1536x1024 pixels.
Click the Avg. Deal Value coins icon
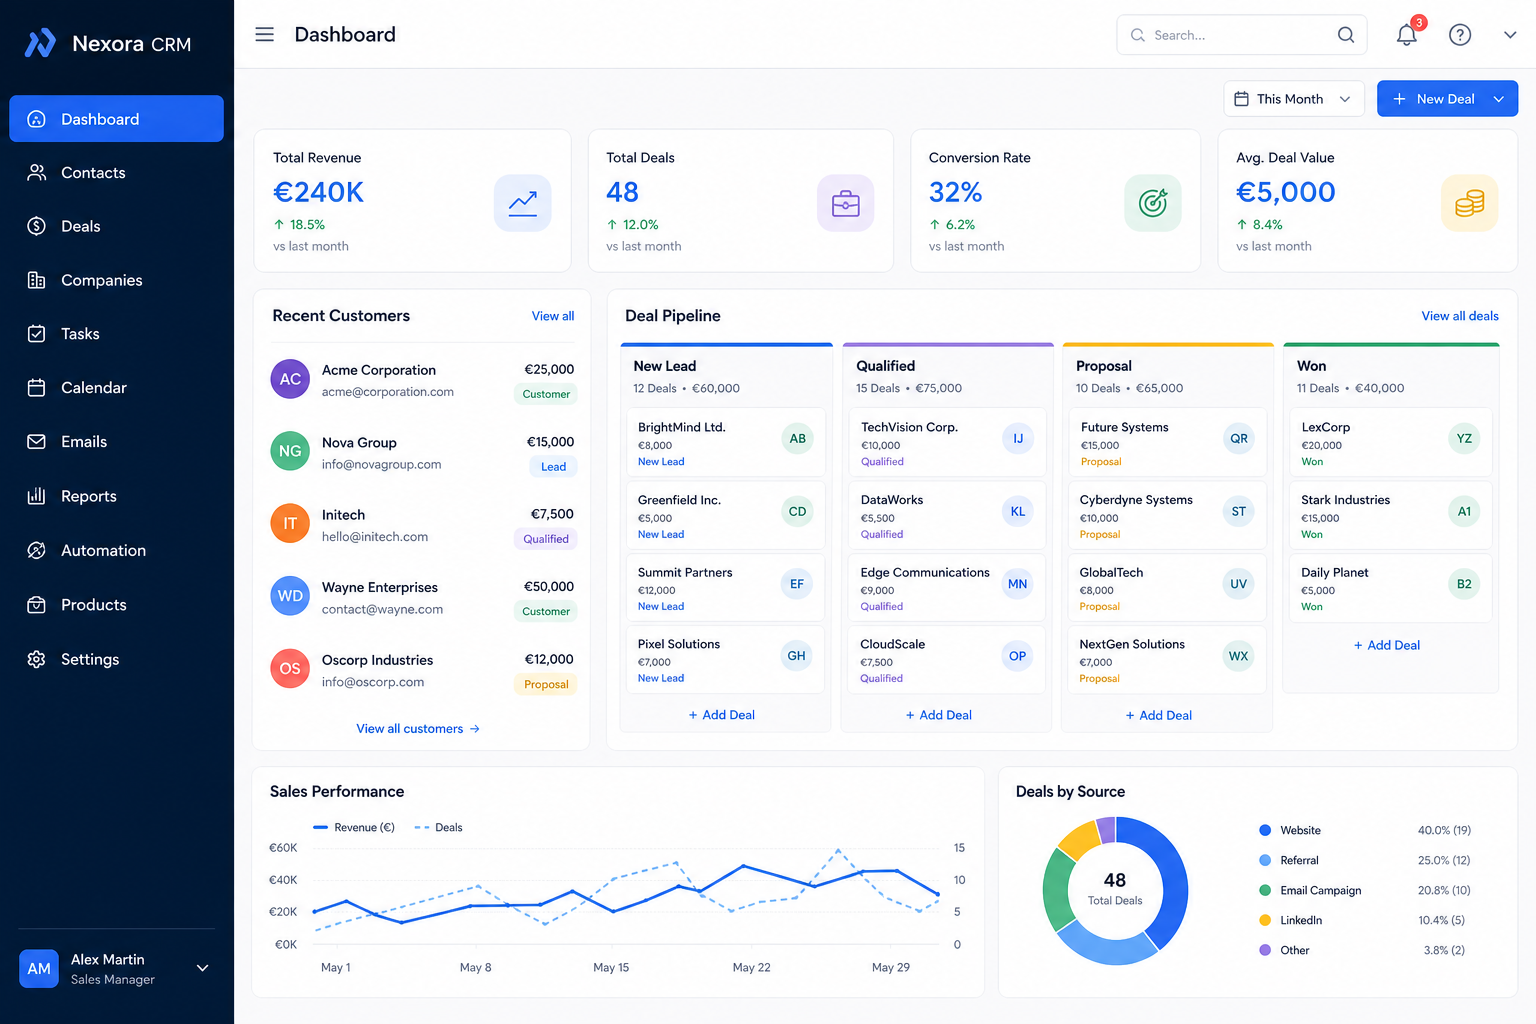pyautogui.click(x=1470, y=203)
